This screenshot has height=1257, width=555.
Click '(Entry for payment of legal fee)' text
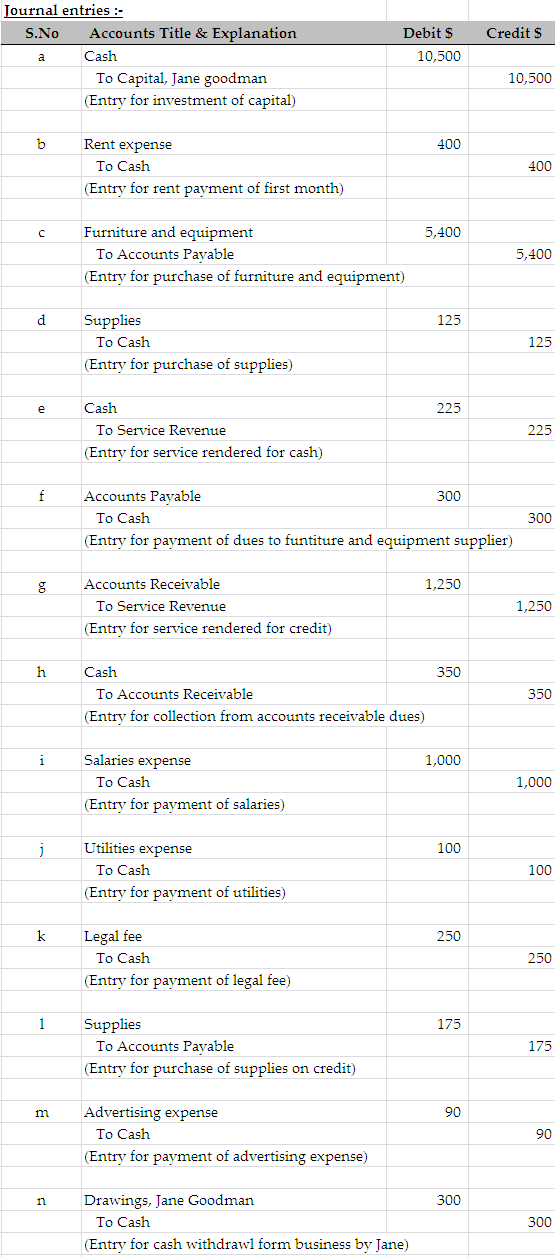coord(187,980)
